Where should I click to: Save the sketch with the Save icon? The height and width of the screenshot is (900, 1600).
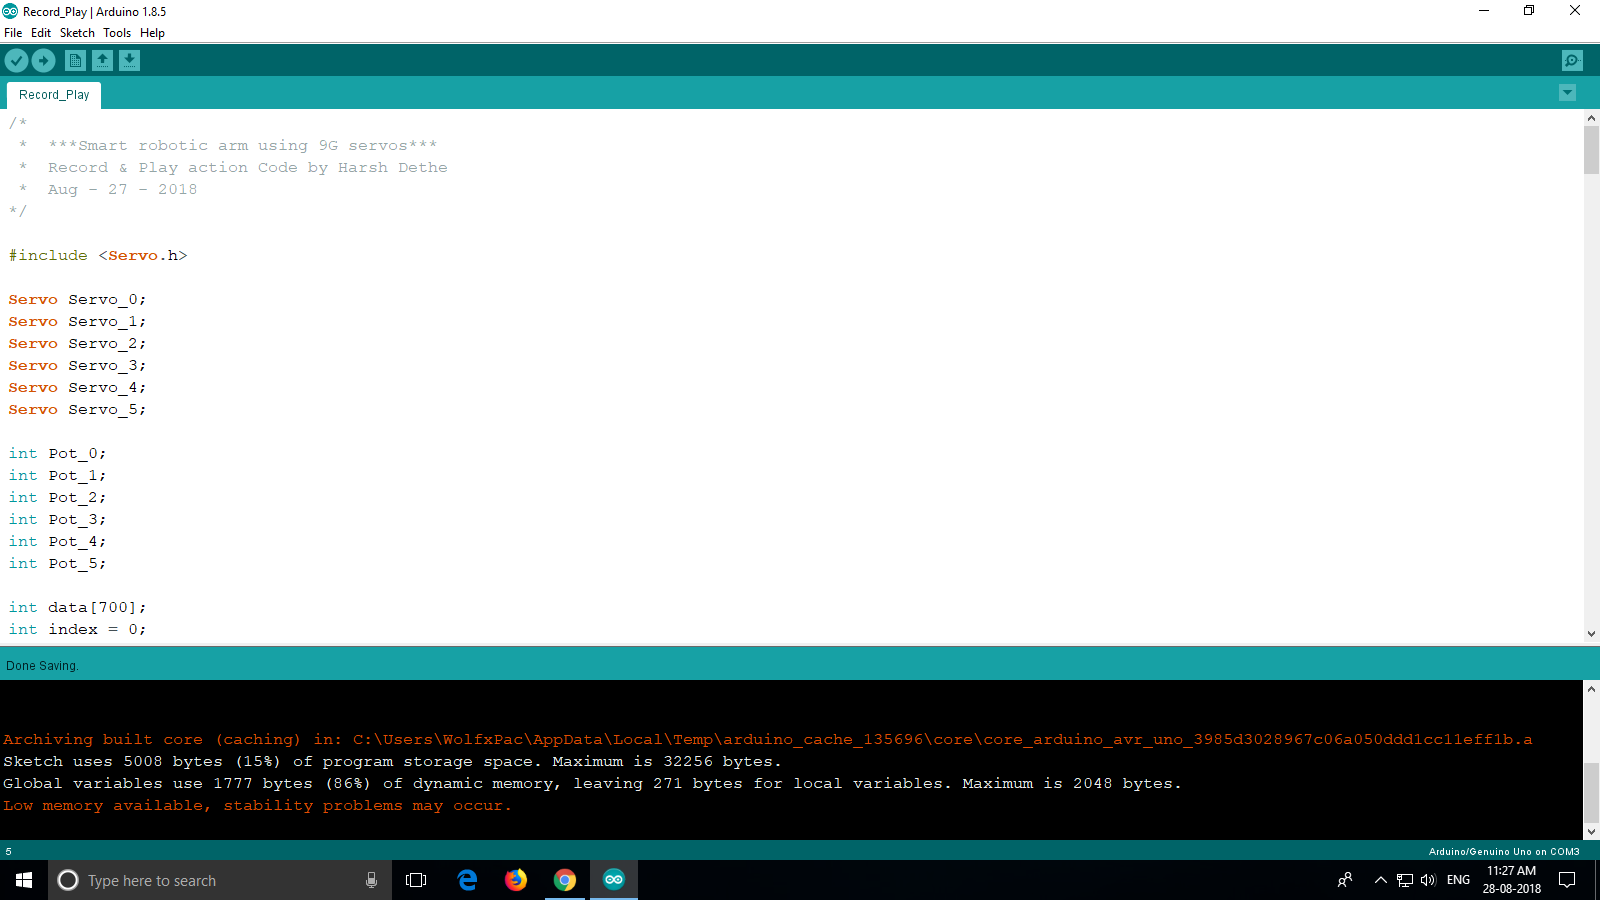coord(129,60)
